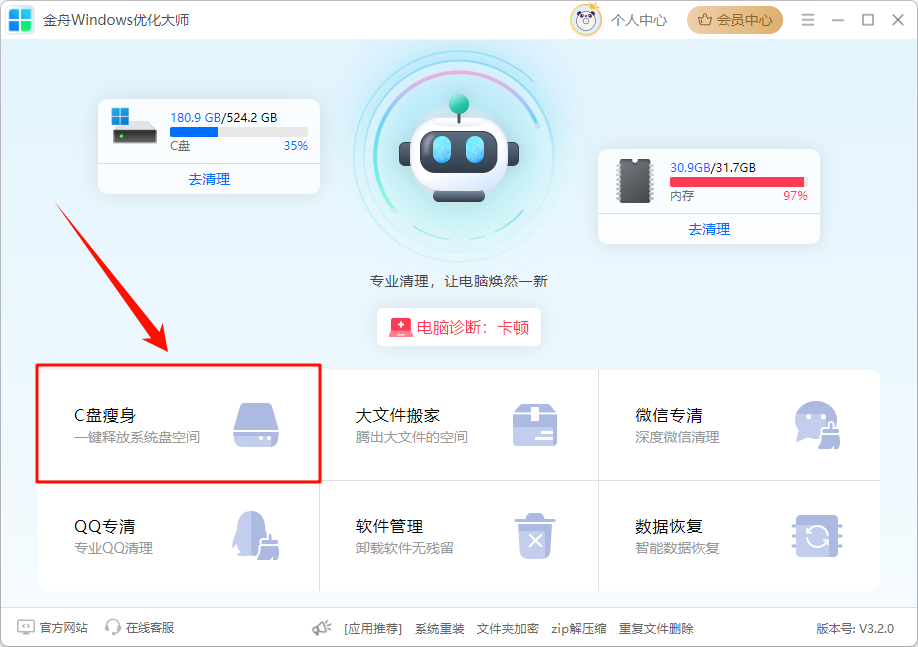Click the 内存 usage red progress bar

pyautogui.click(x=739, y=182)
